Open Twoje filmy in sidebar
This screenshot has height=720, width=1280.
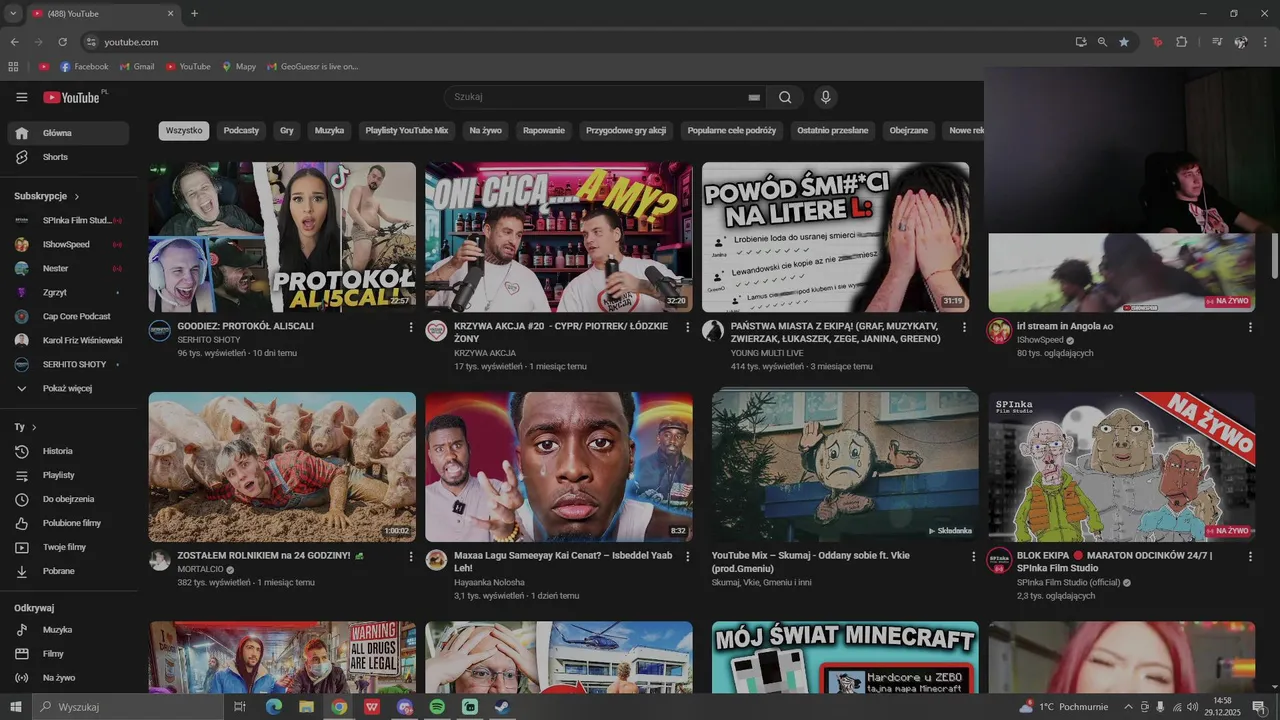point(68,547)
